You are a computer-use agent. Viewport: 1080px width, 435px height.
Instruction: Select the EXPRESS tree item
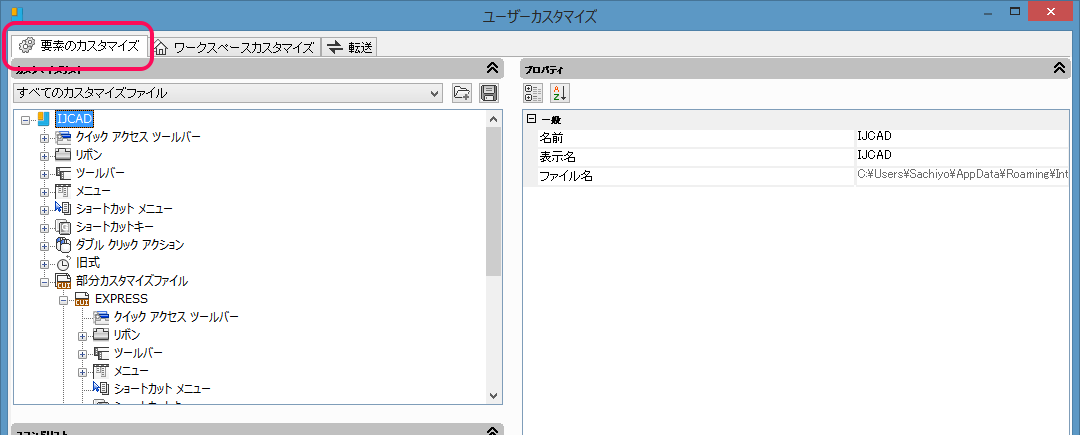pos(121,299)
